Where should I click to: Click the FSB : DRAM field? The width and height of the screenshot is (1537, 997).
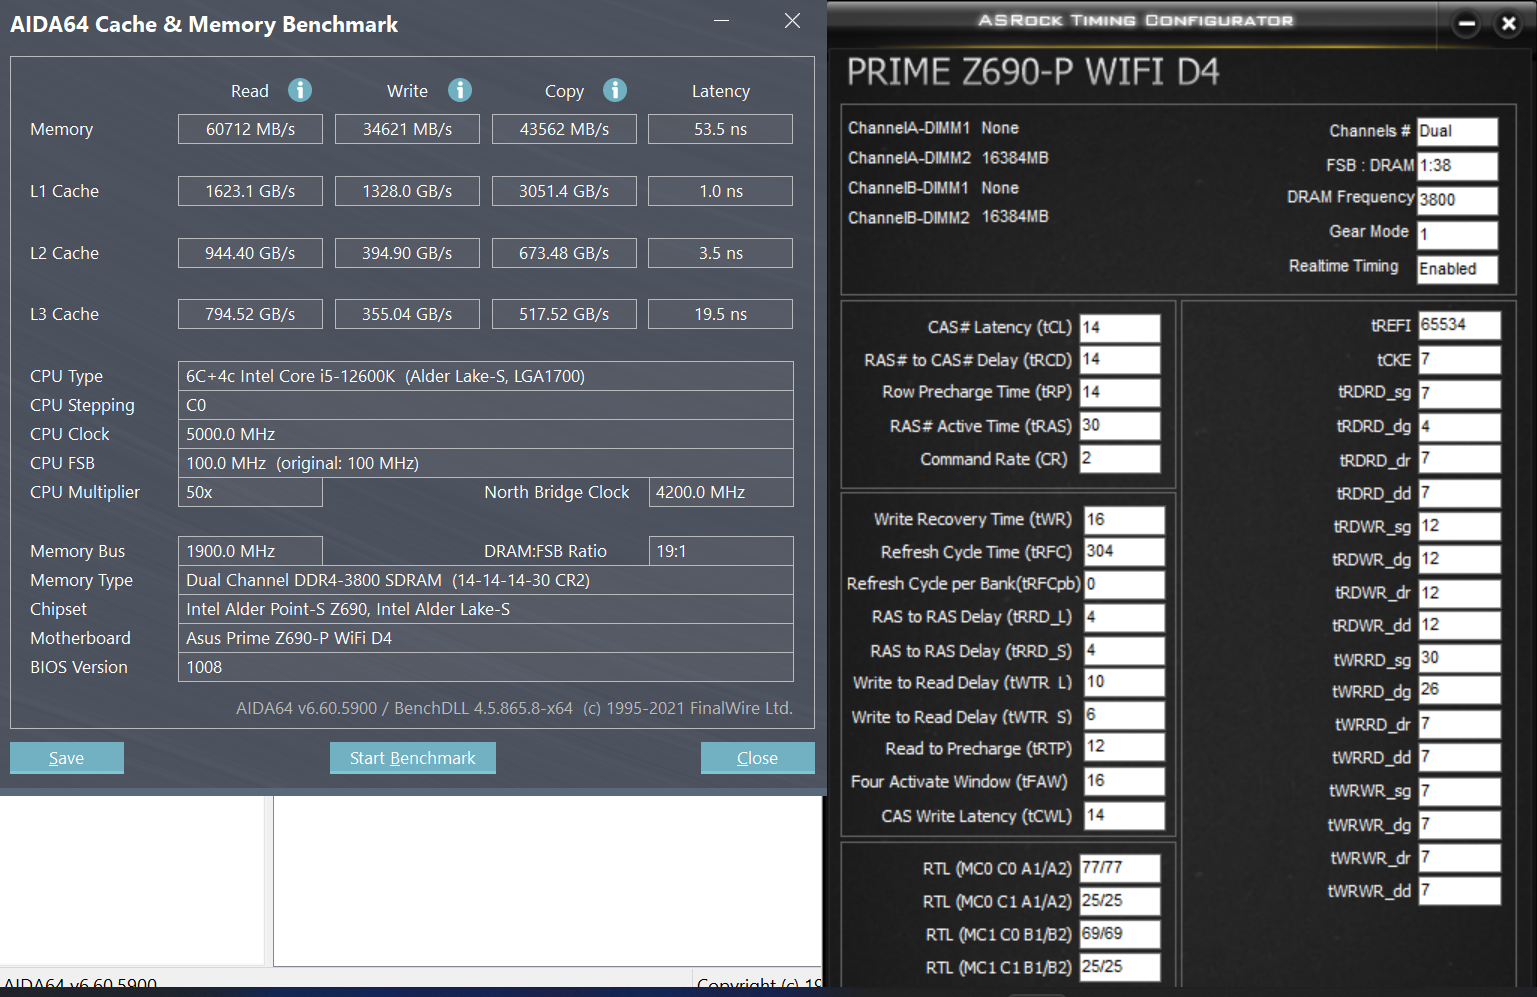(1457, 166)
